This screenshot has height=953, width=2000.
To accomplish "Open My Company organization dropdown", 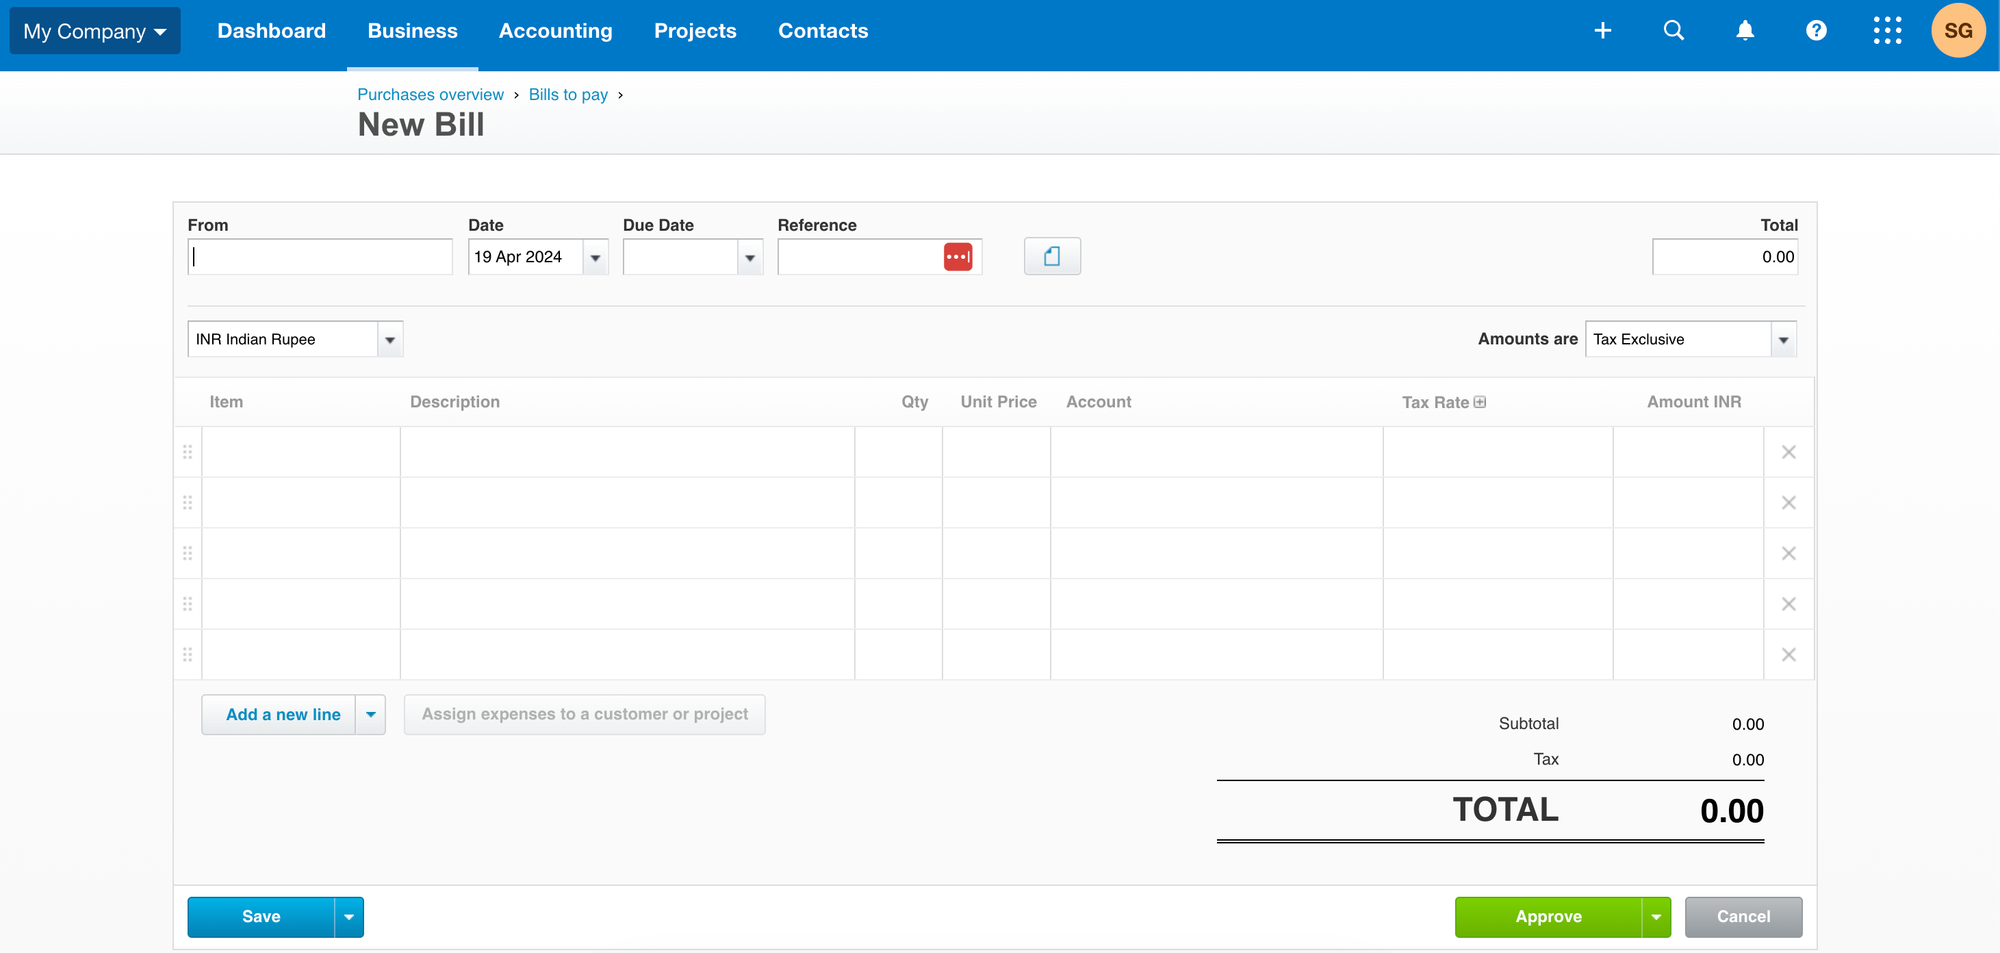I will pyautogui.click(x=95, y=31).
